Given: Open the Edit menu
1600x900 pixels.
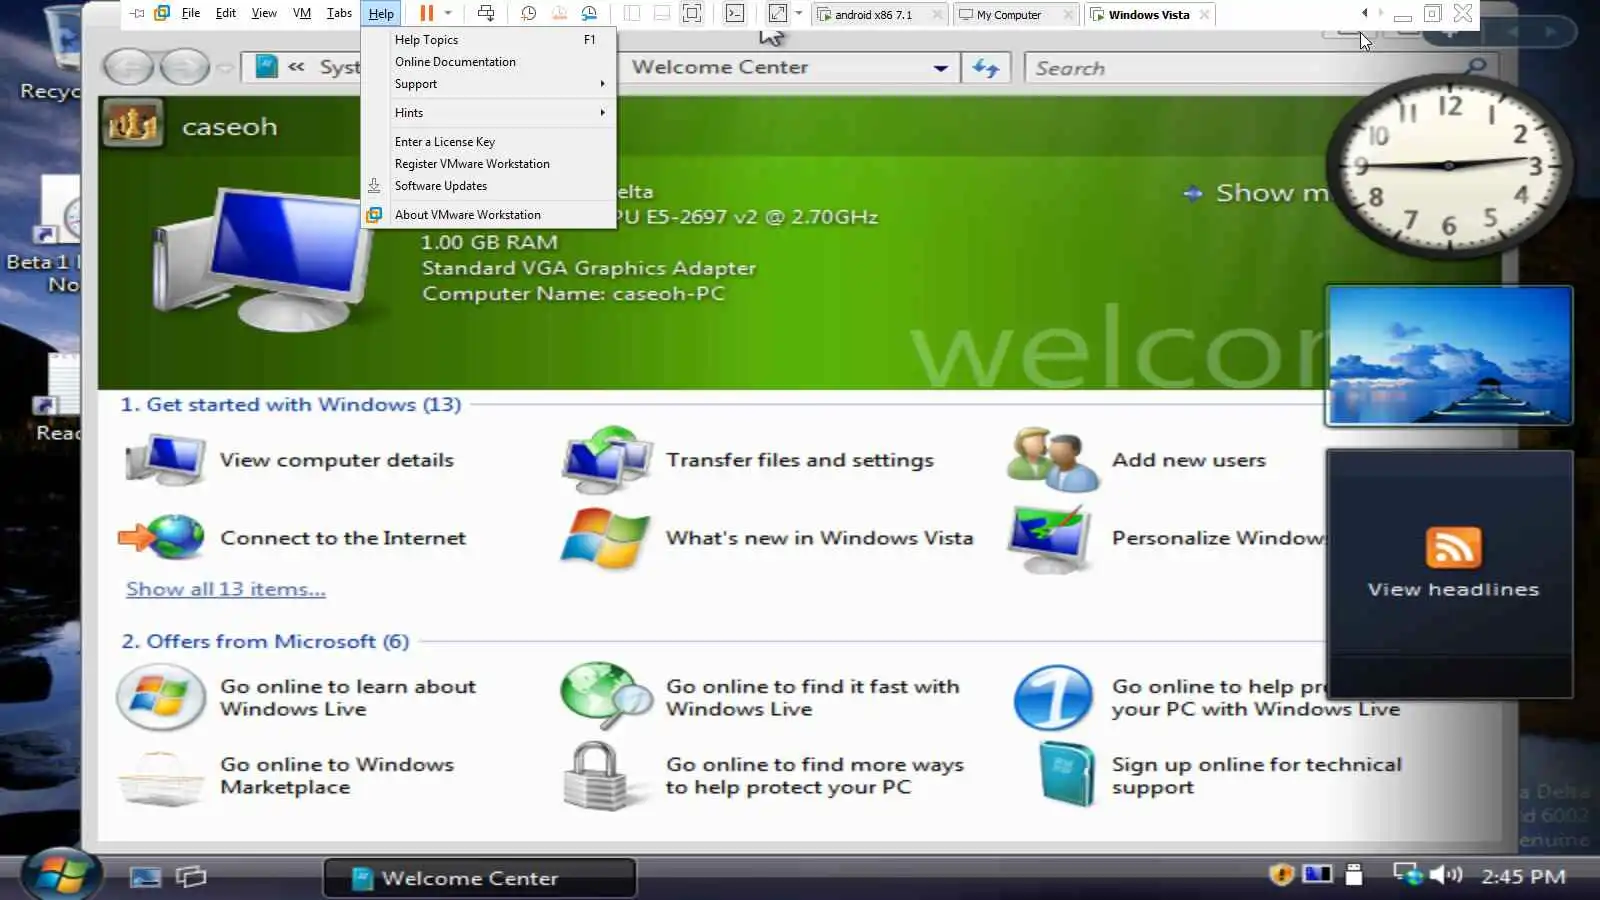Looking at the screenshot, I should [226, 14].
